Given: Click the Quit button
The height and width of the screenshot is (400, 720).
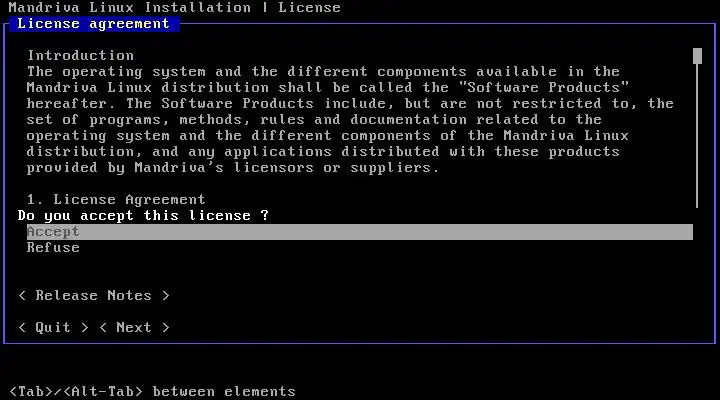Looking at the screenshot, I should (53, 327).
